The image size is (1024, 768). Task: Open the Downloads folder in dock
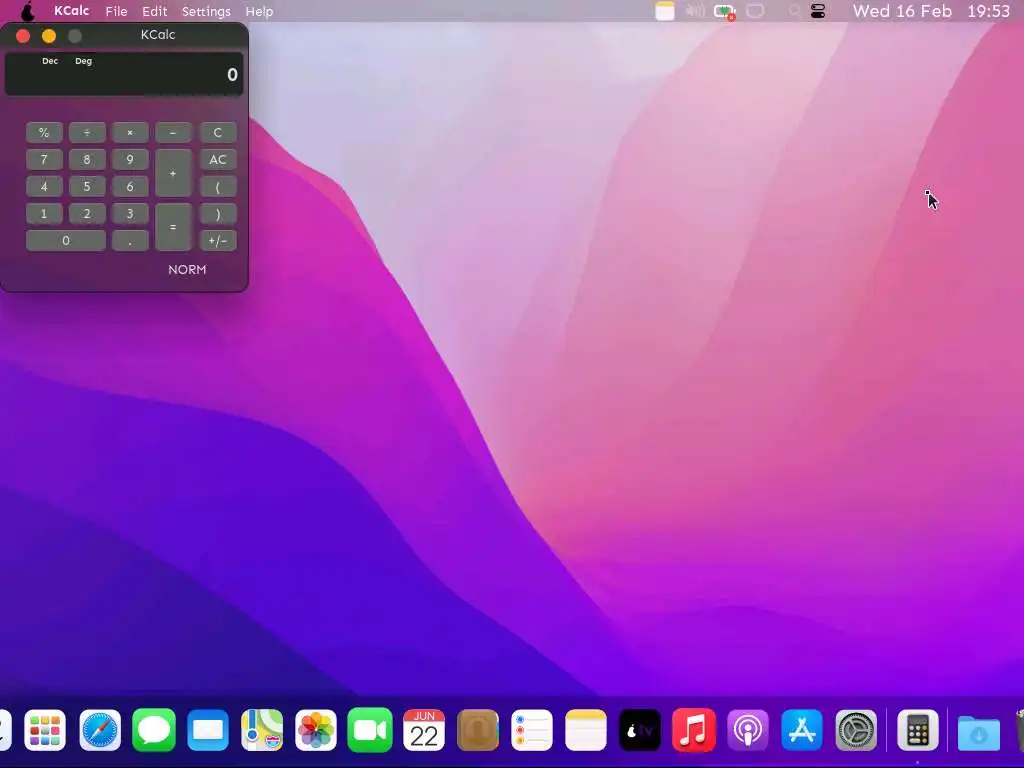coord(978,731)
